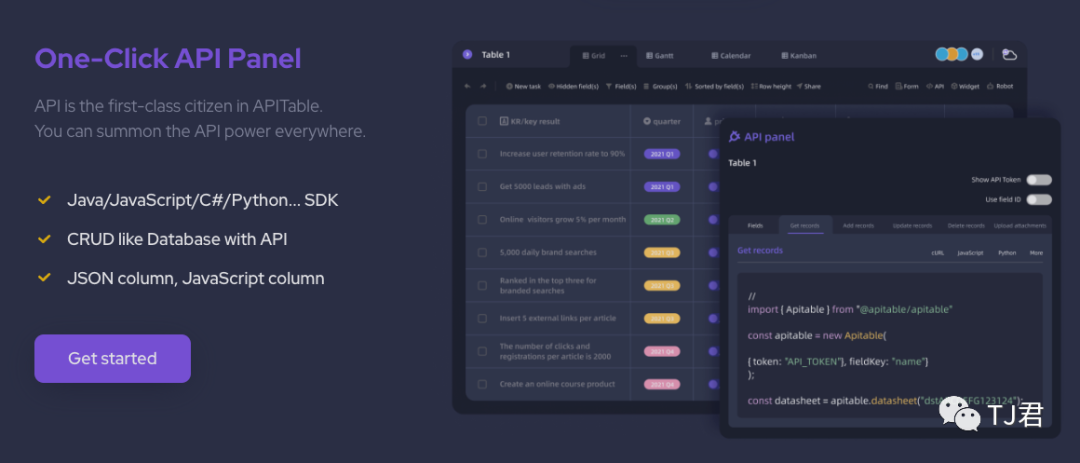Screen dimensions: 1080x463
Task: Check the 'Online visitors grow 5%' row checkbox
Action: click(482, 220)
